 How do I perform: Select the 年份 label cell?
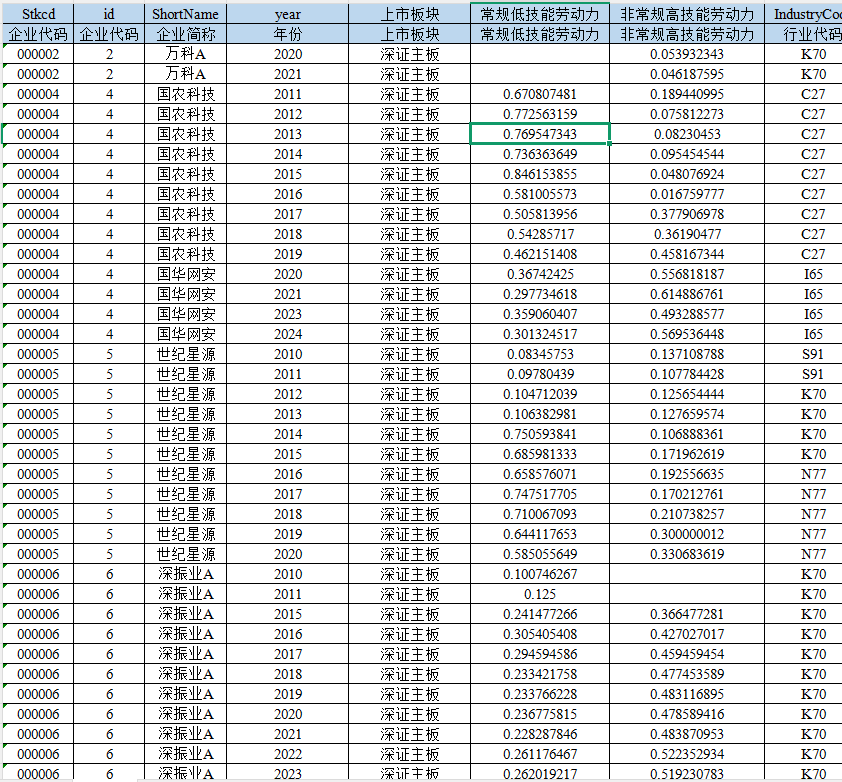(287, 34)
